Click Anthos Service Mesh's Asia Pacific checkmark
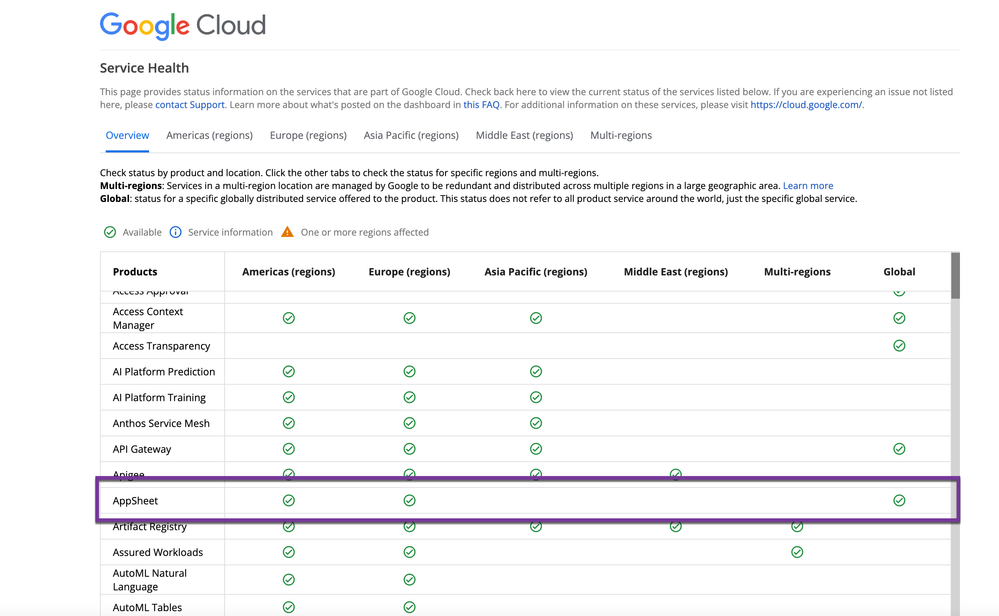This screenshot has height=616, width=999. point(536,423)
